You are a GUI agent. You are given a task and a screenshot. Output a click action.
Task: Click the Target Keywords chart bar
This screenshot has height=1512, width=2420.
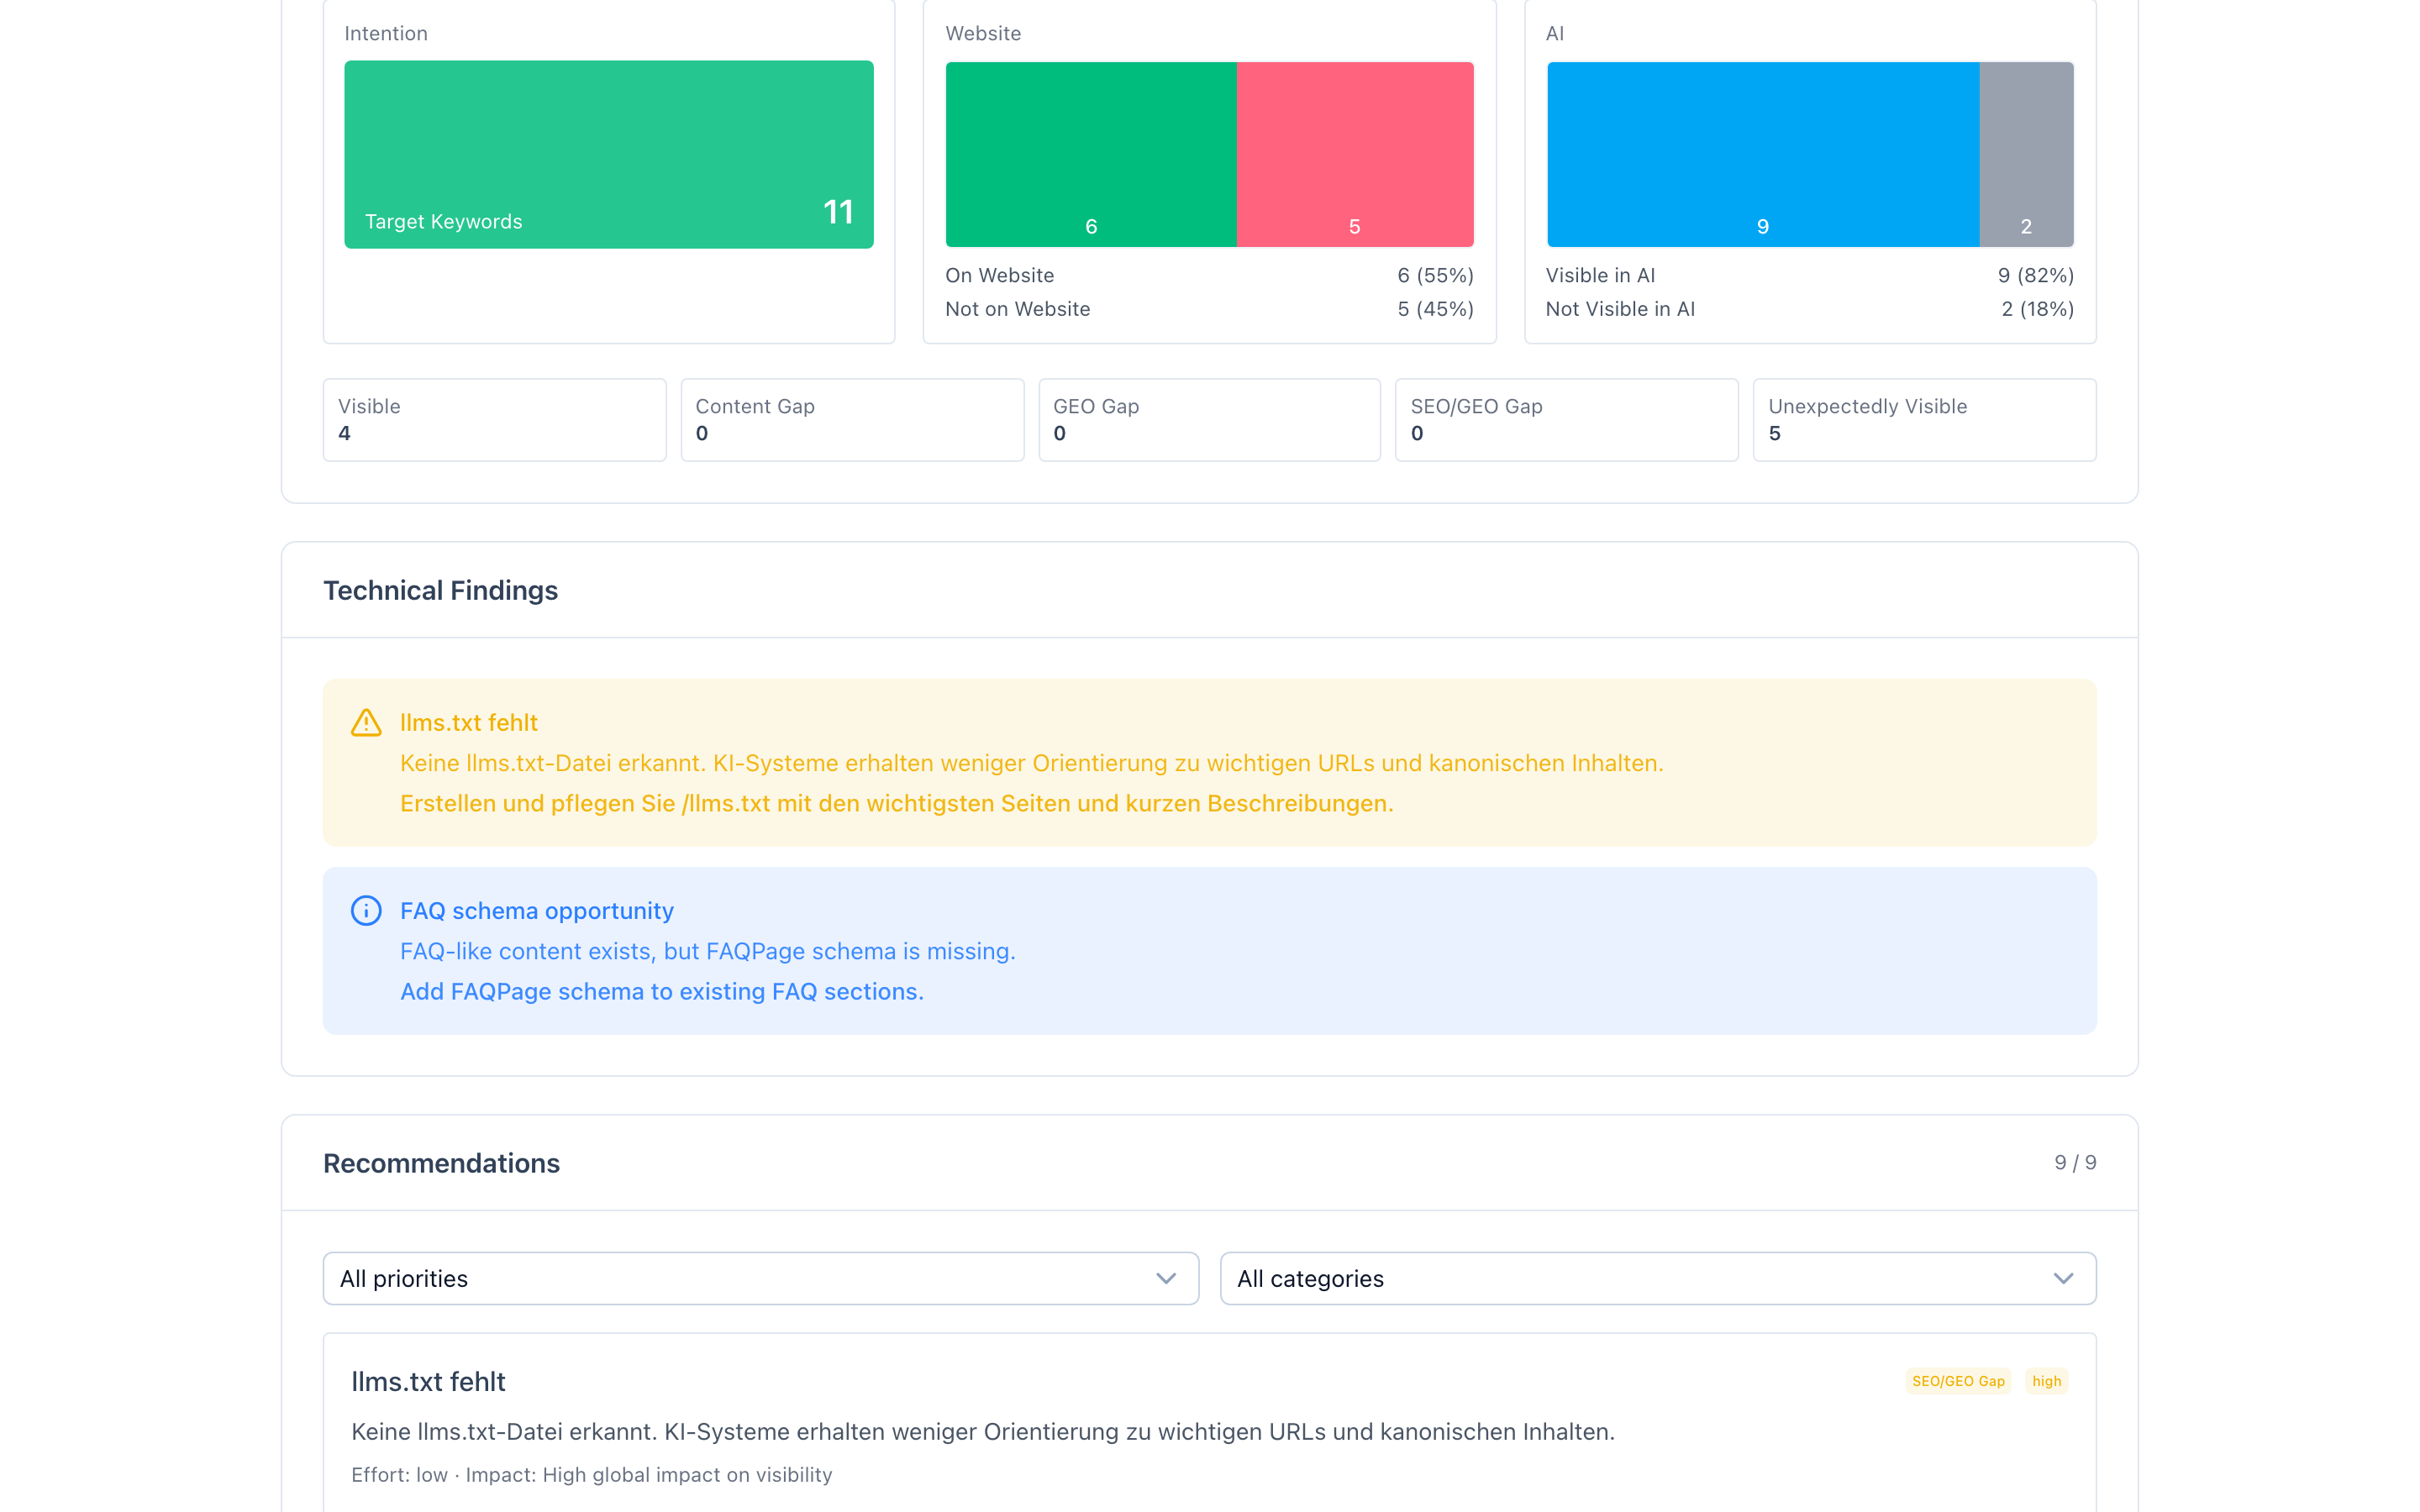tap(608, 154)
